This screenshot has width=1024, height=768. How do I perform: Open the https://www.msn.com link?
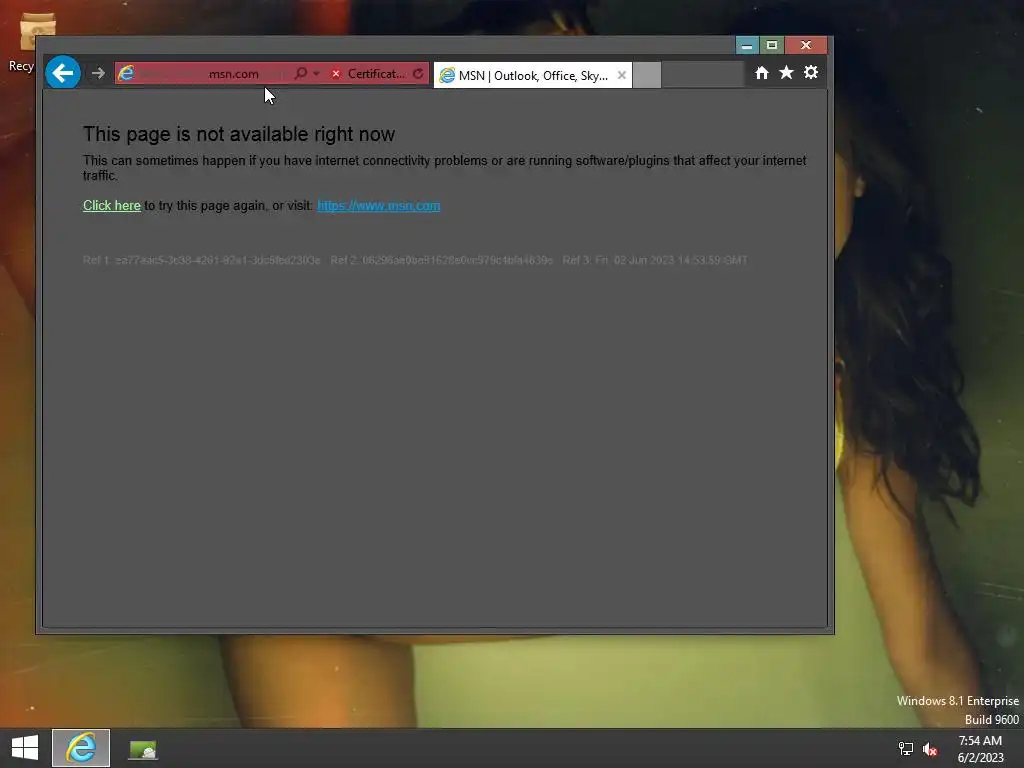(x=379, y=206)
